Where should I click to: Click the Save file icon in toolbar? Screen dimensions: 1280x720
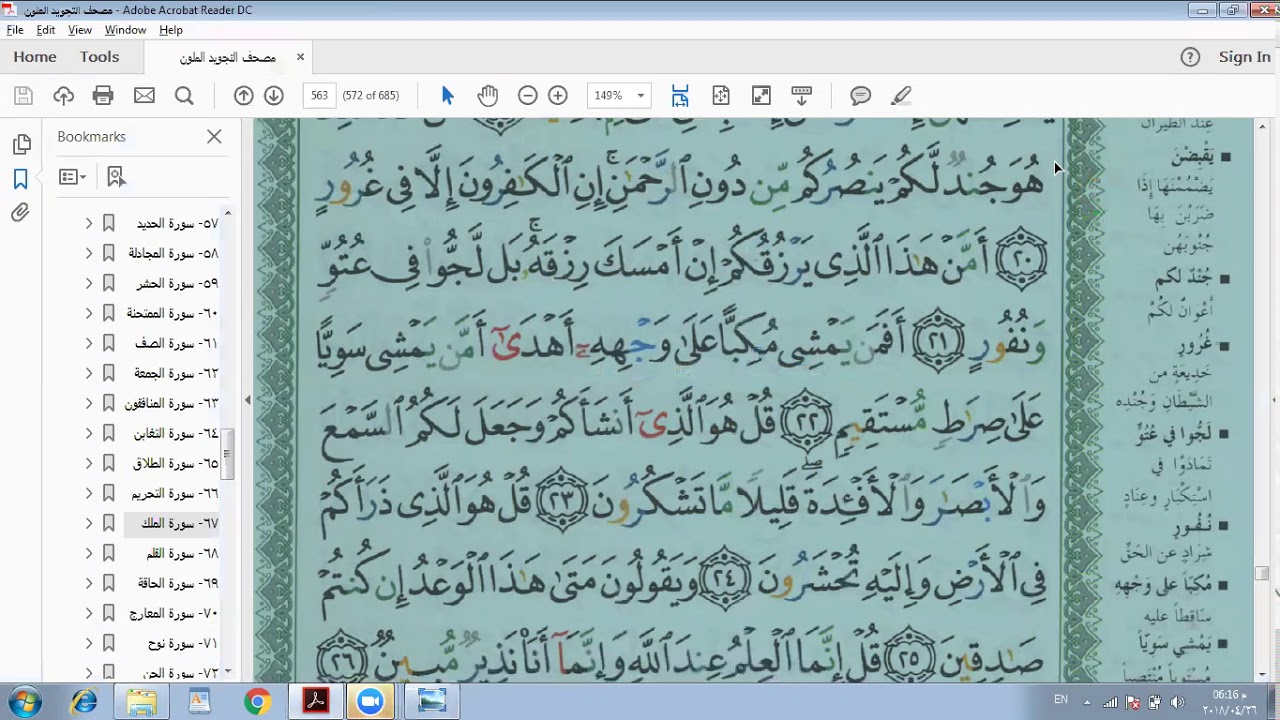[23, 95]
